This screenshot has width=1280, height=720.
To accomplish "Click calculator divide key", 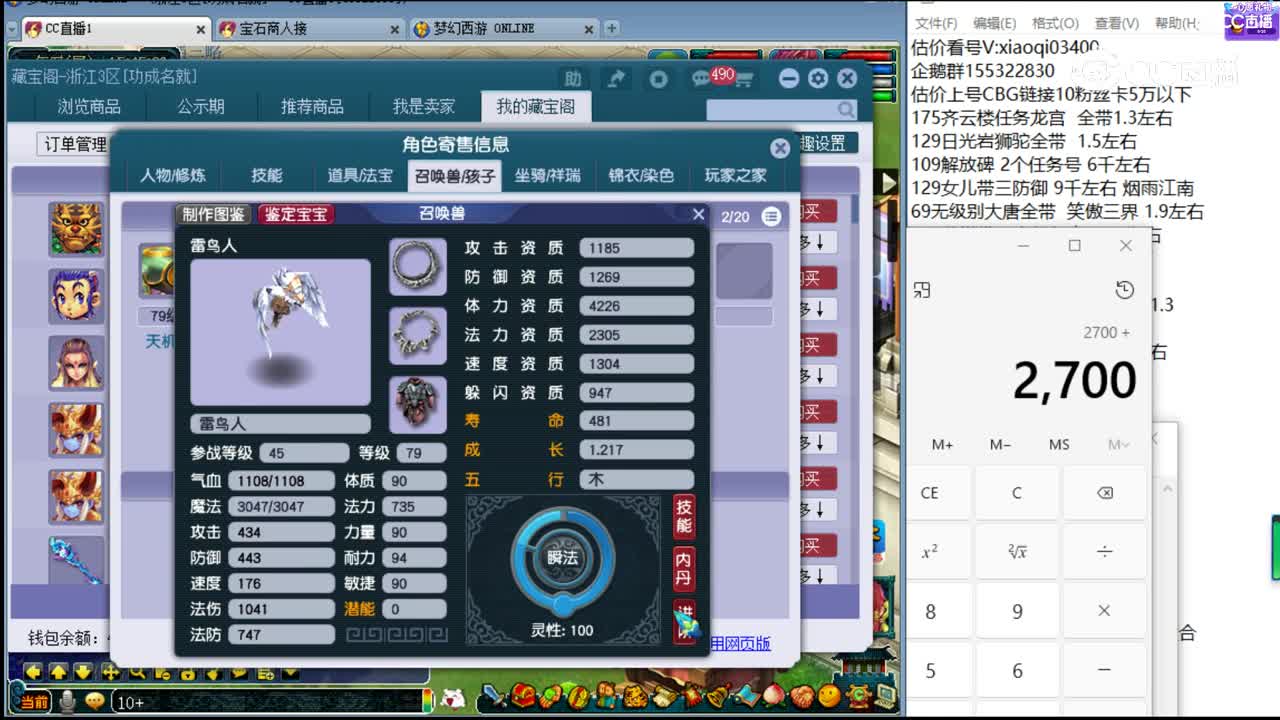I will tap(1104, 552).
